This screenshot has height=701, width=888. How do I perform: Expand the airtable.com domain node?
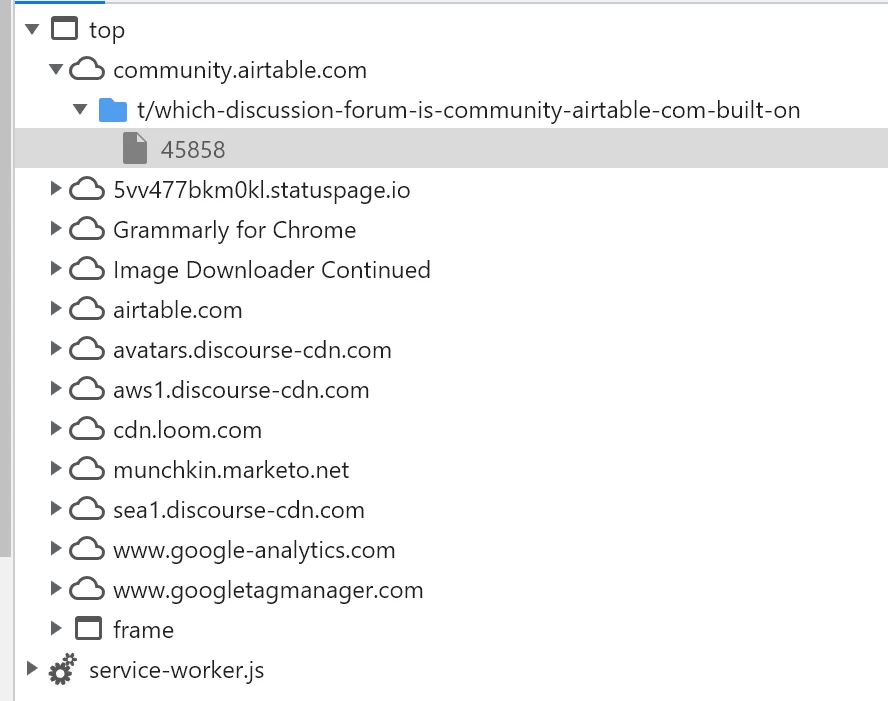[56, 309]
